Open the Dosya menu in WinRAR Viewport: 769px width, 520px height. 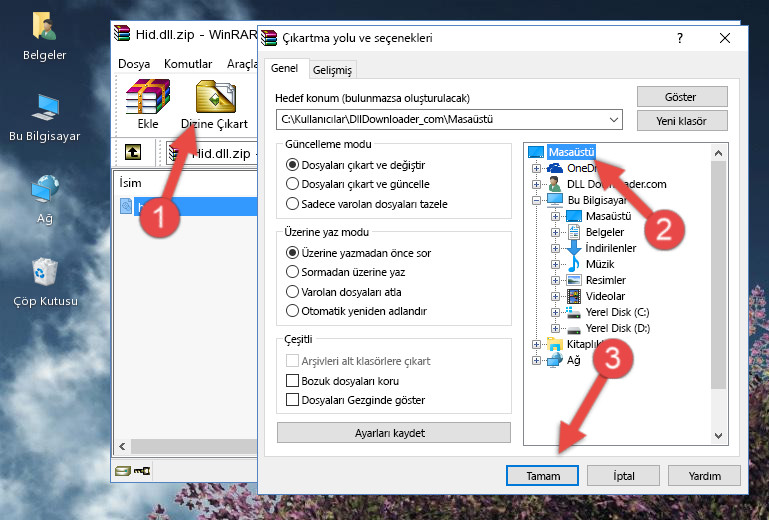134,64
